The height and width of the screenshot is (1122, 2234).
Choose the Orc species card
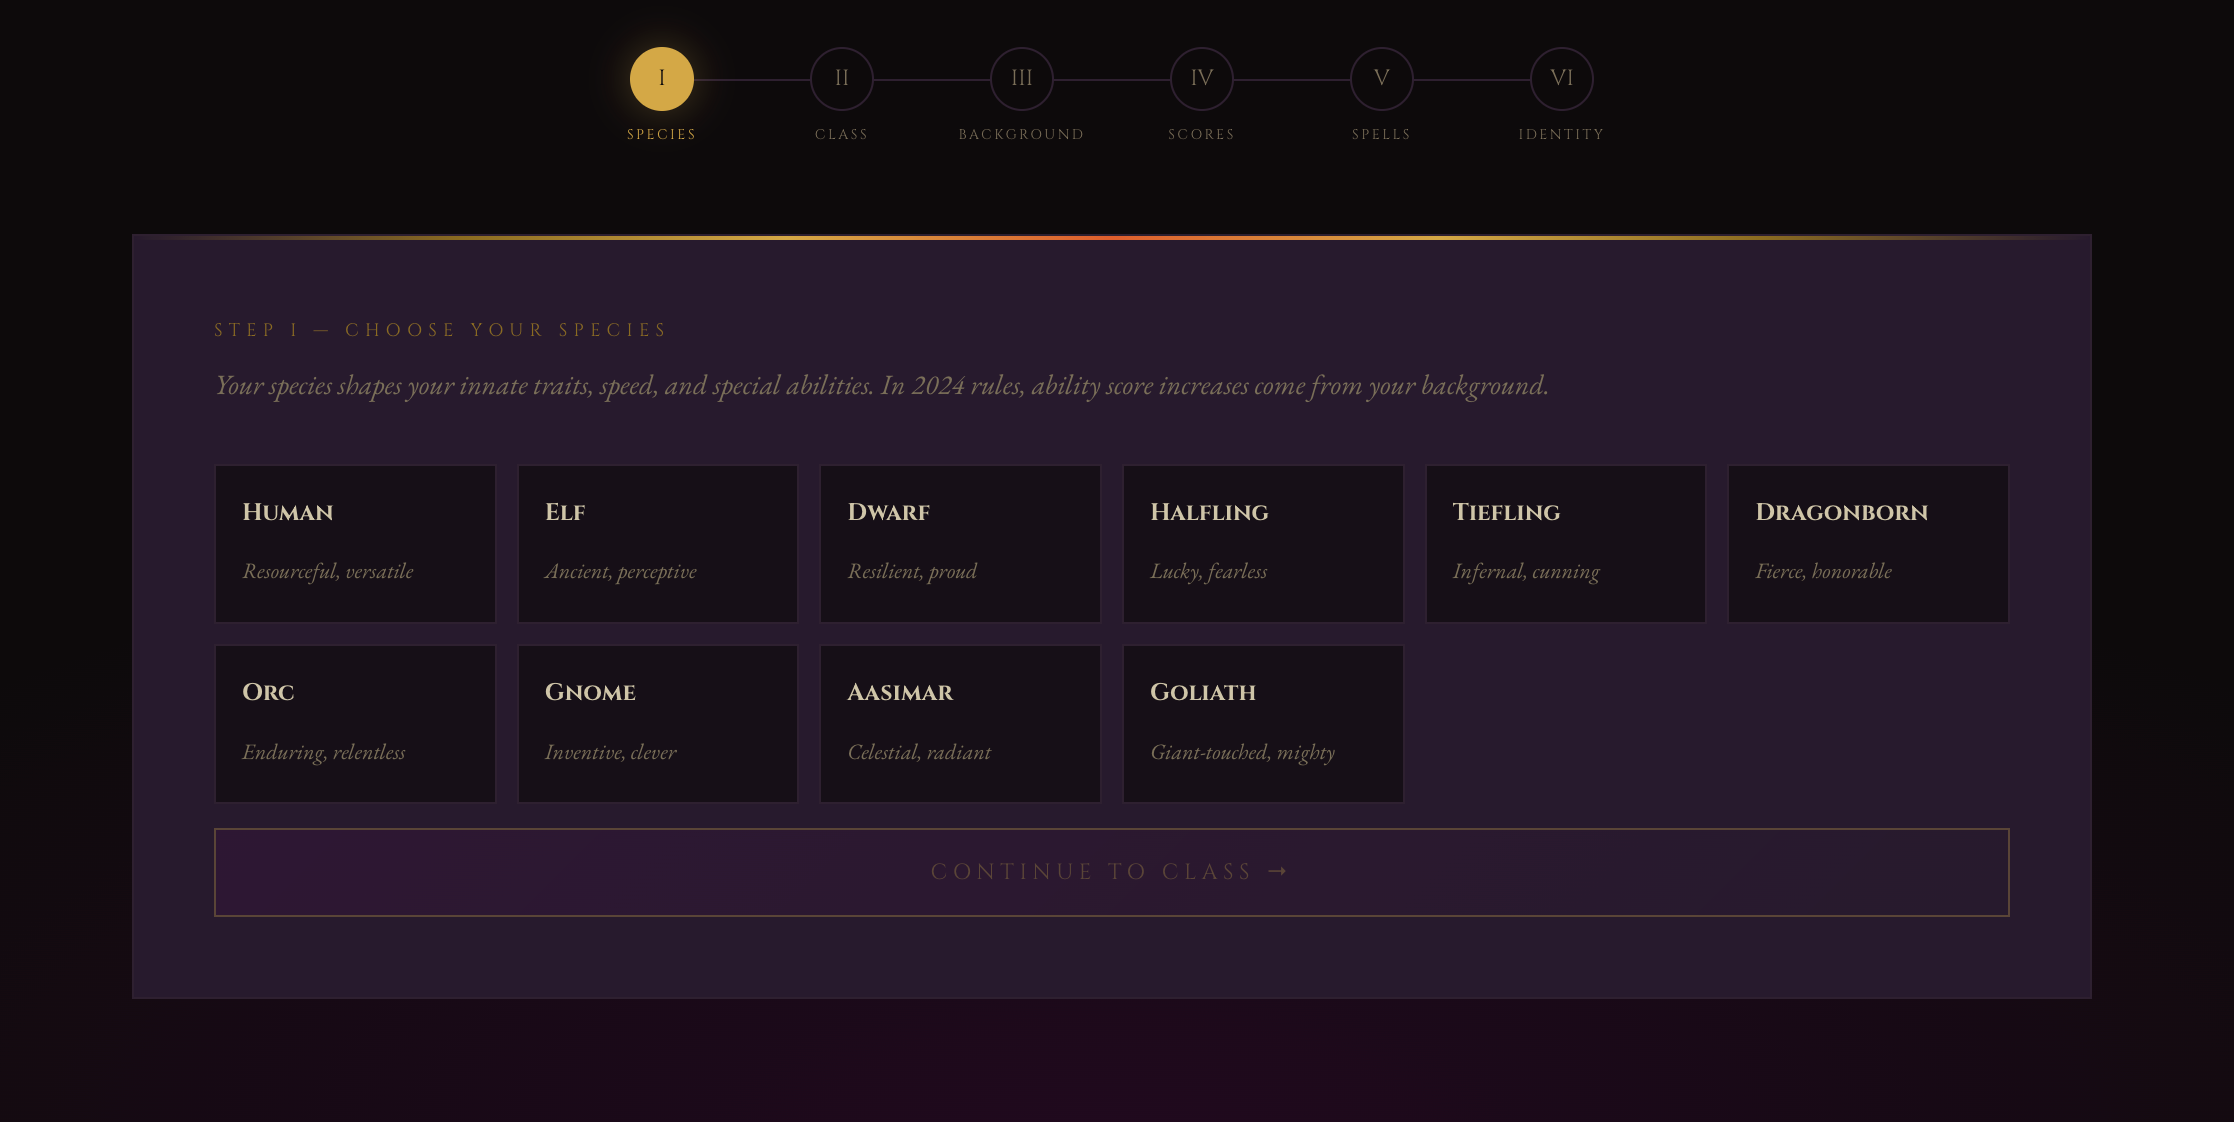pyautogui.click(x=355, y=724)
